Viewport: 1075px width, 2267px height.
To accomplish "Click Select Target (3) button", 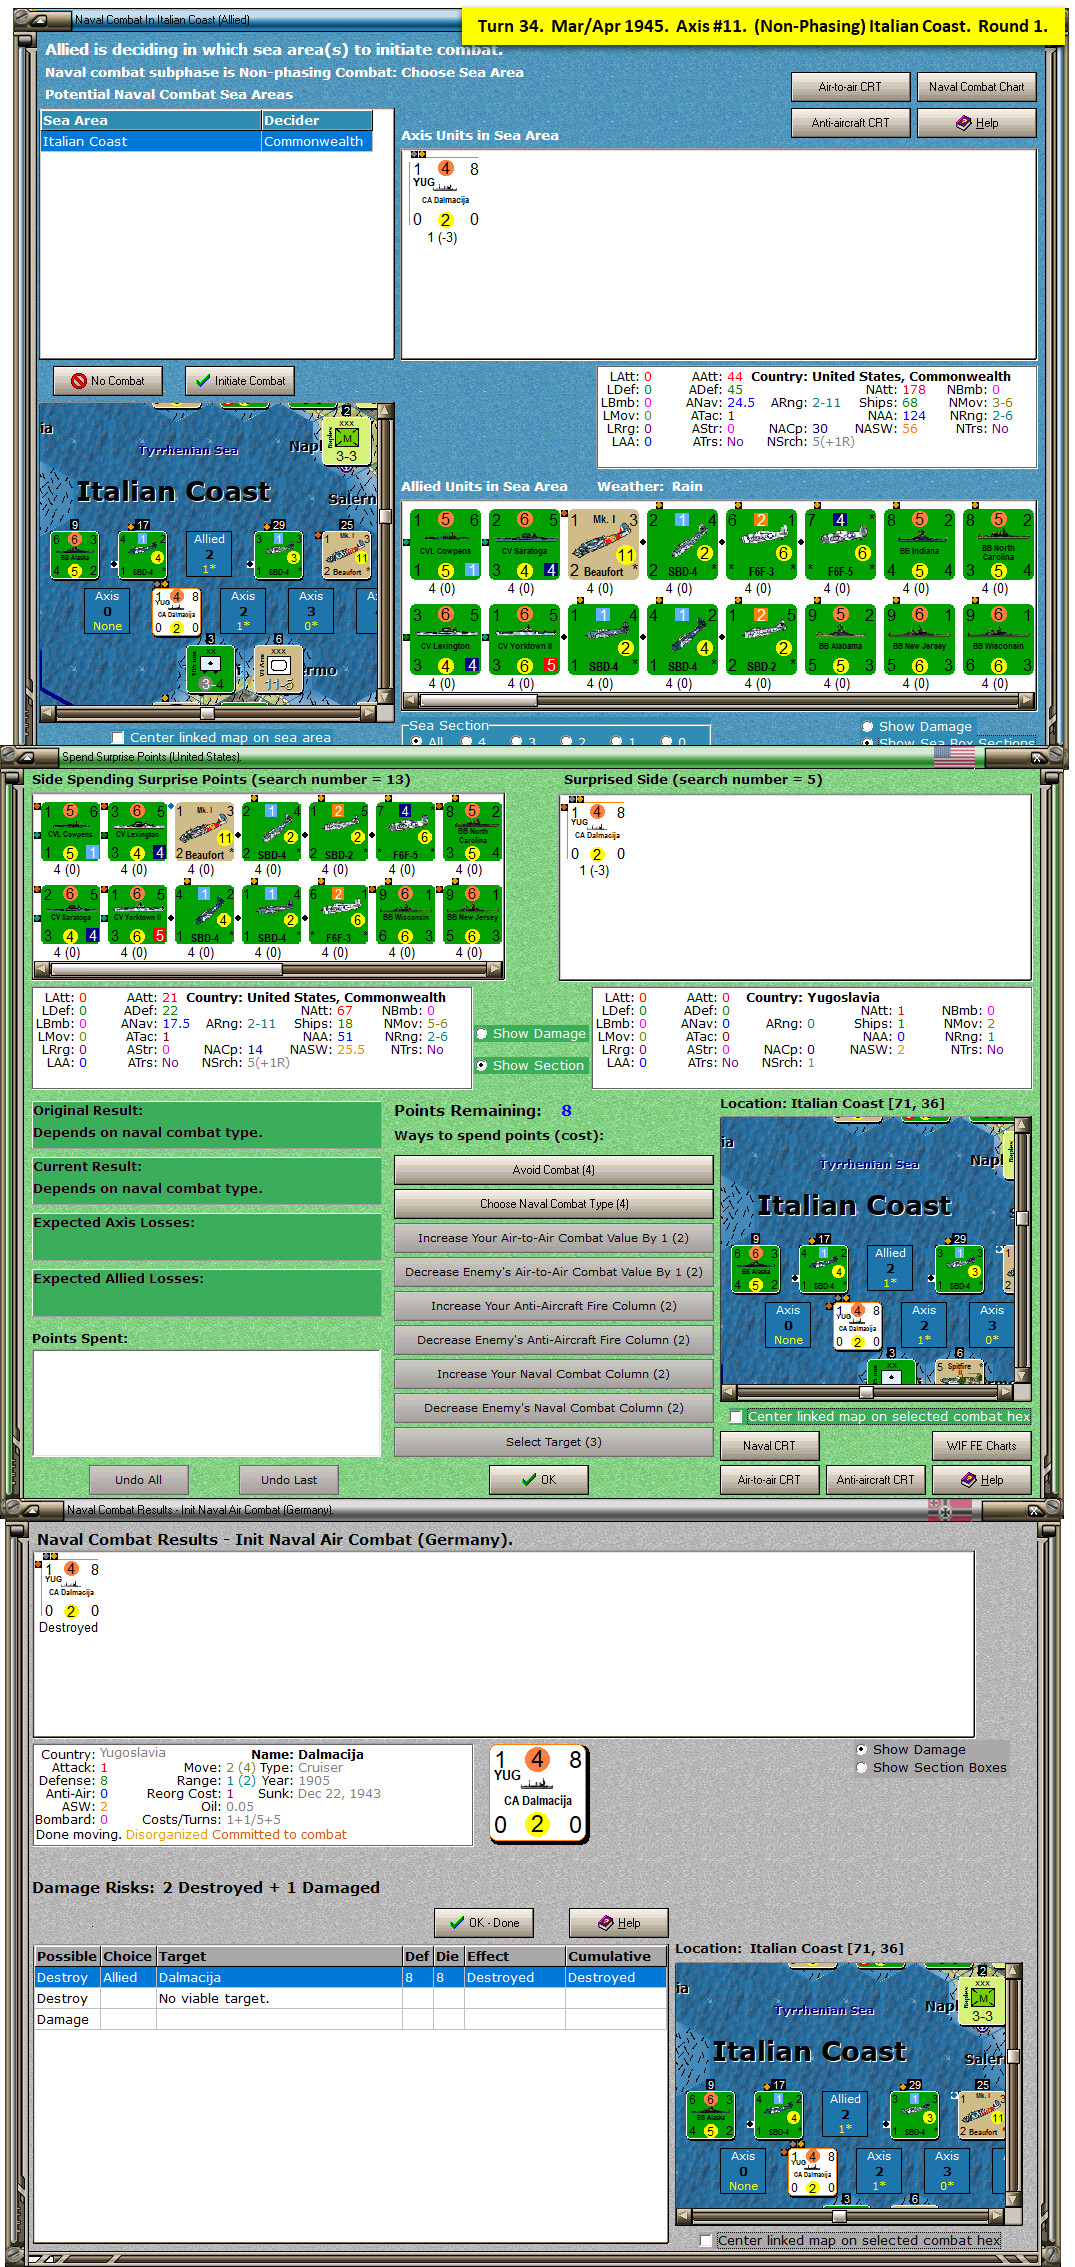I will point(553,1442).
